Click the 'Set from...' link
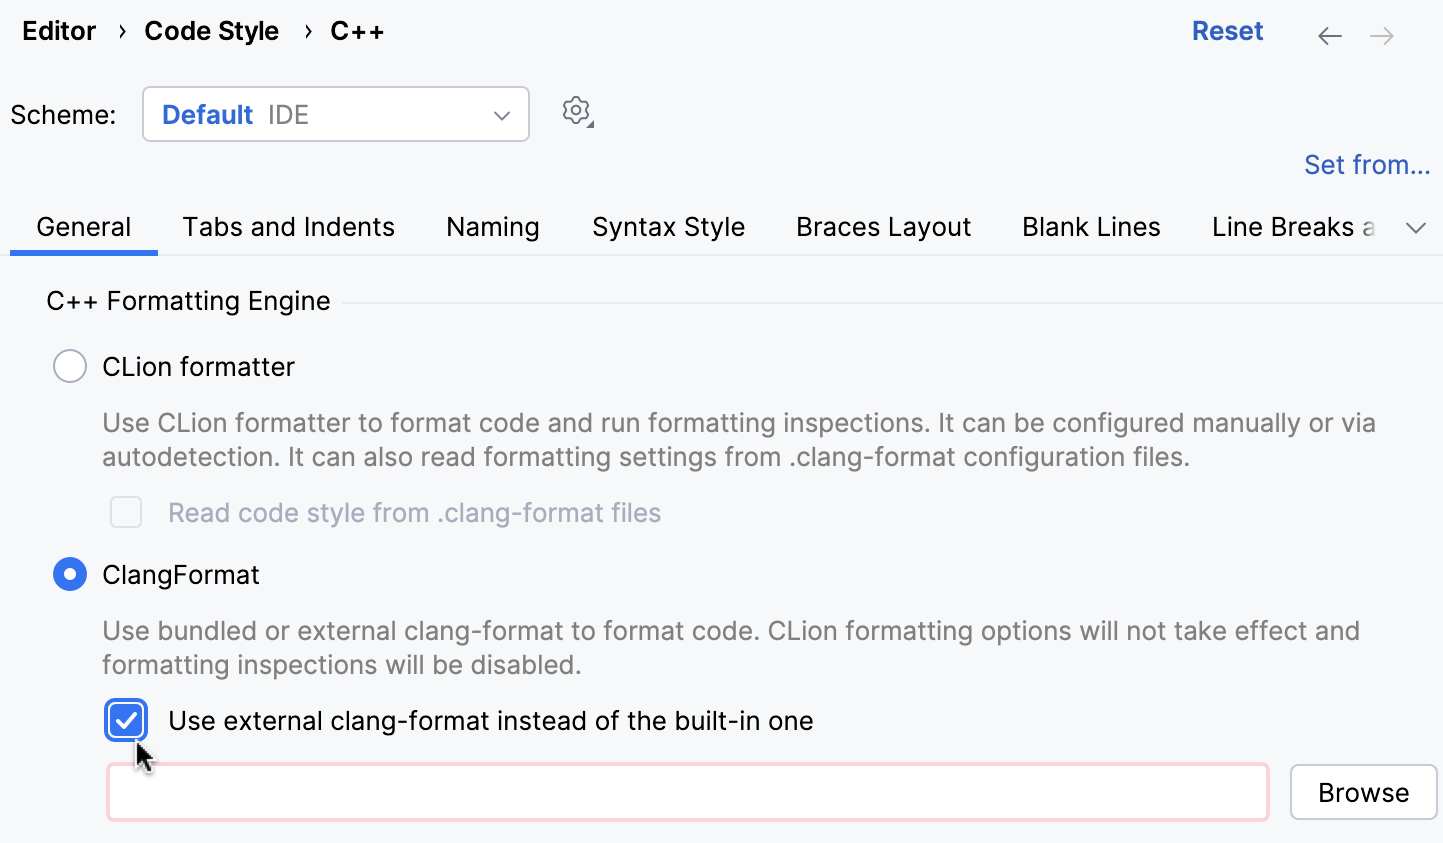 1367,165
